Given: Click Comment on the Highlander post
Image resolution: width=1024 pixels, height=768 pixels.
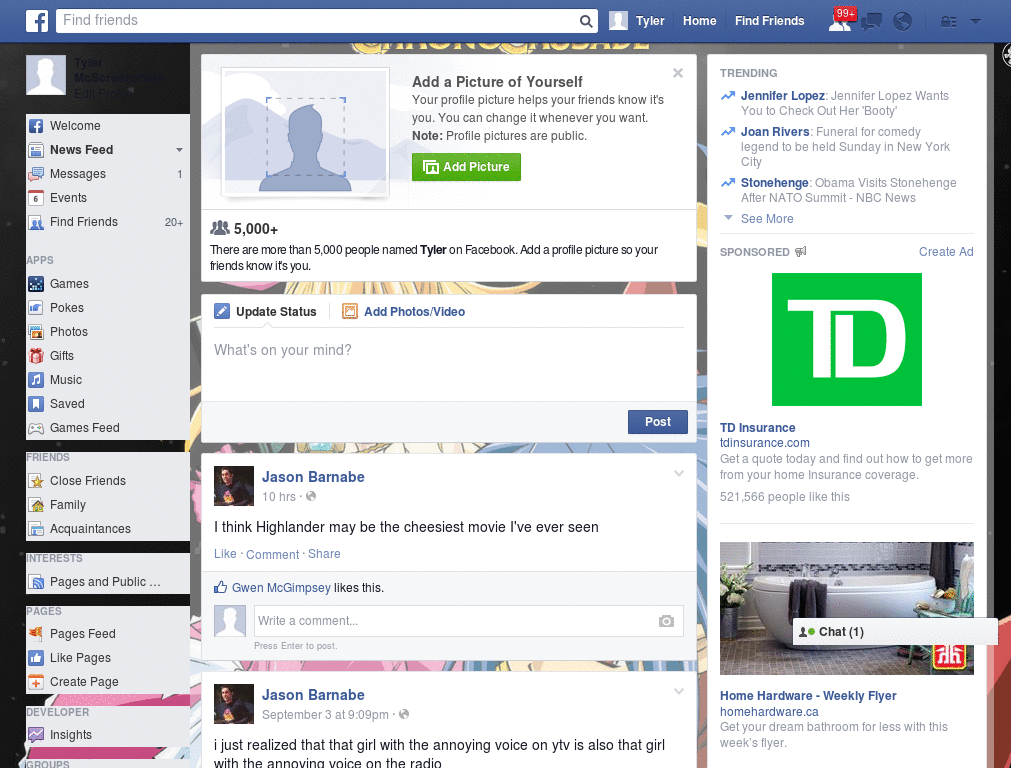Looking at the screenshot, I should pyautogui.click(x=272, y=554).
